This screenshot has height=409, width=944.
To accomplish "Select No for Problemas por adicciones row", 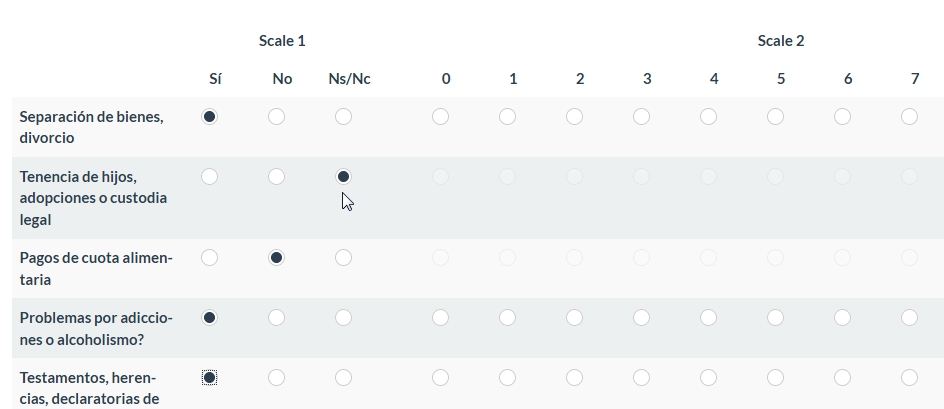I will click(x=276, y=318).
